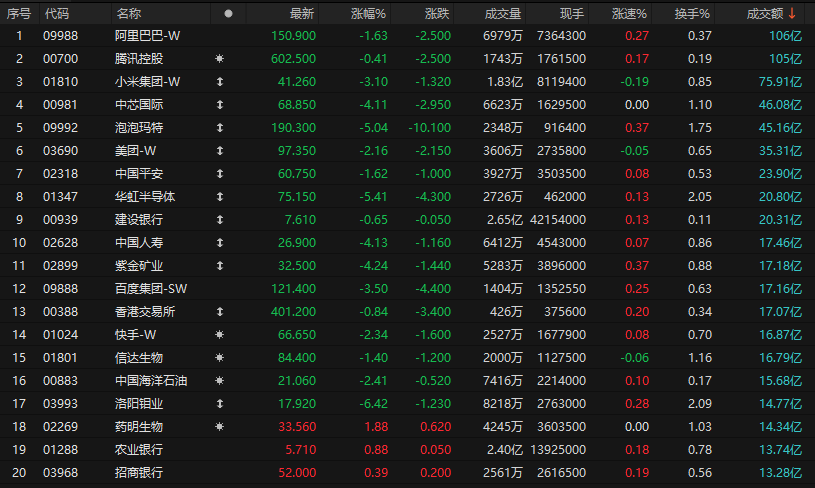
Task: Click the arrow marker next to 泡泡玛特
Action: [x=219, y=127]
